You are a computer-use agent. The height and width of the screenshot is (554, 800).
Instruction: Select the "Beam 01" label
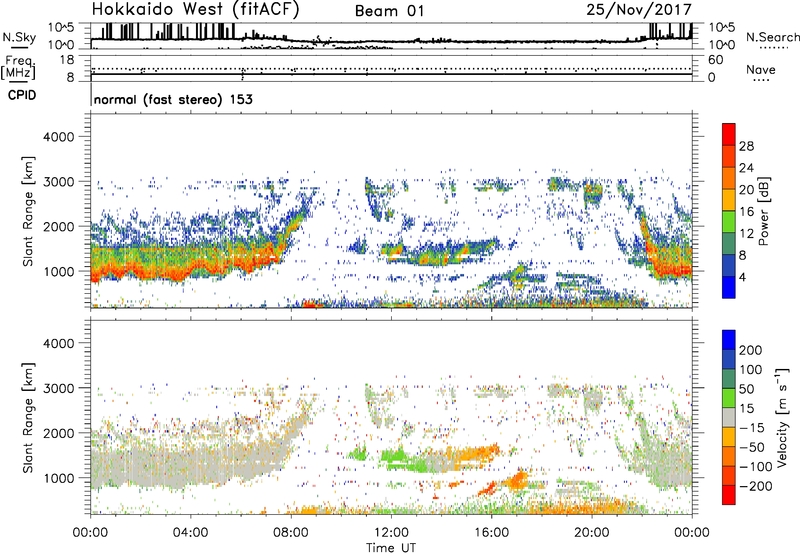pyautogui.click(x=389, y=11)
